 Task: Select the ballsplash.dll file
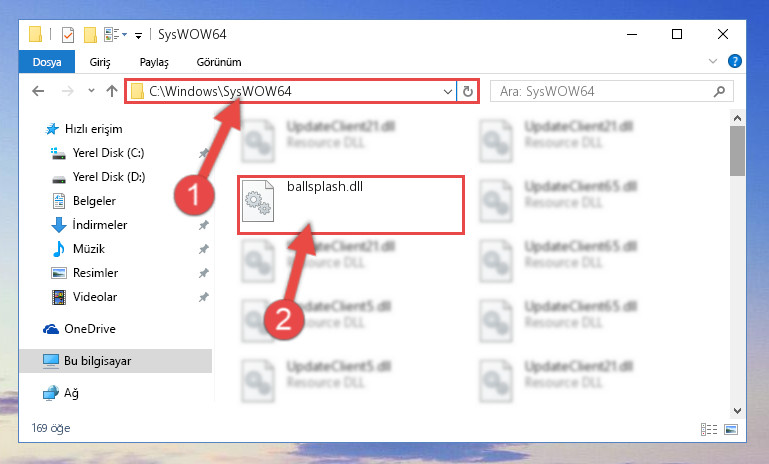(x=350, y=205)
